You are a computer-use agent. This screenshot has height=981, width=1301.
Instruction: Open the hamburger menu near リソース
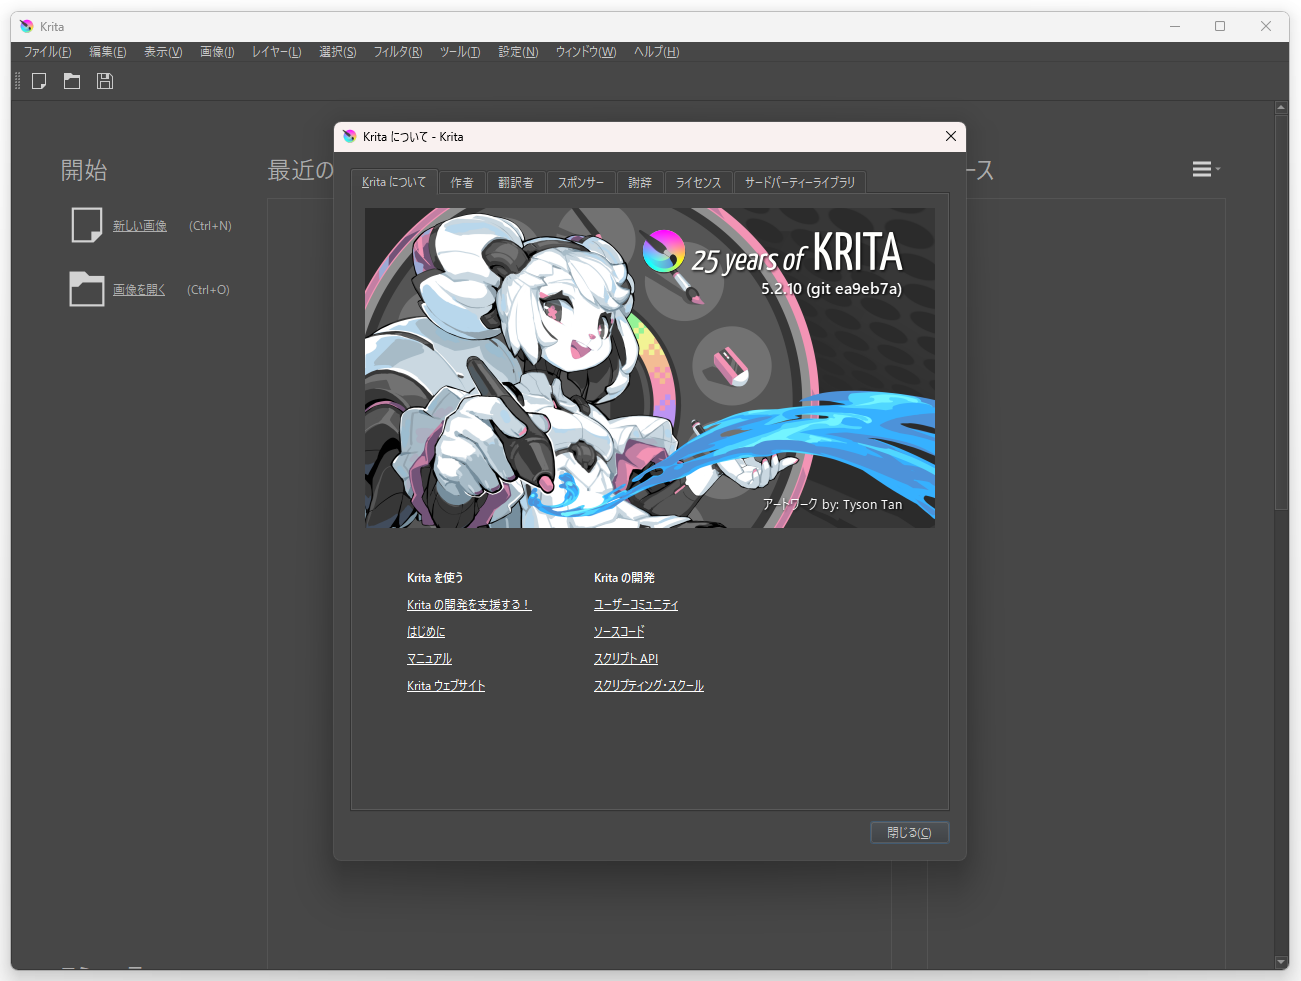[1202, 168]
